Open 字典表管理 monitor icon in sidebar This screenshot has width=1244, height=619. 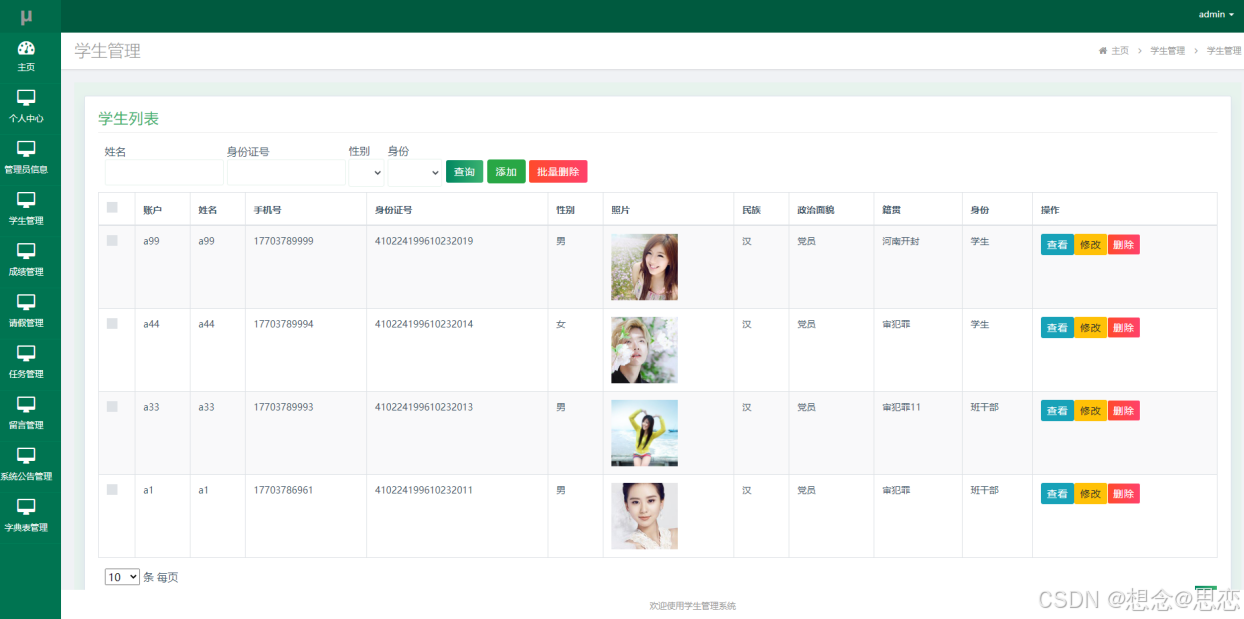(x=26, y=506)
